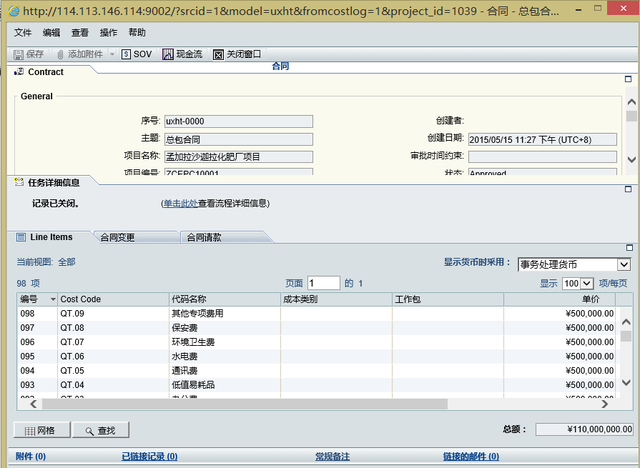Click the 主题 field 总包合同
Screen dimensions: 640x468
click(238, 140)
